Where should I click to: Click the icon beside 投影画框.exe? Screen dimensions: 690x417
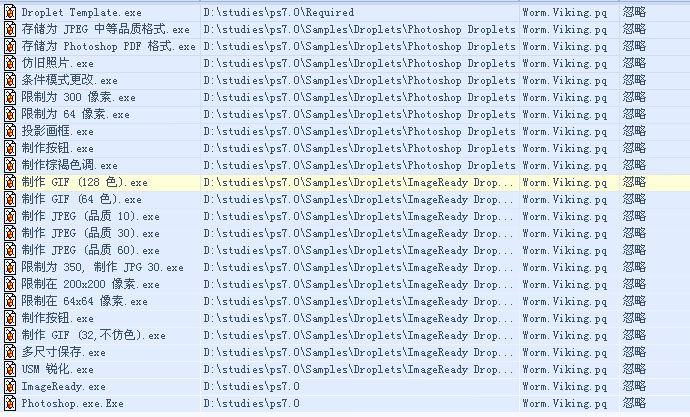coord(10,131)
